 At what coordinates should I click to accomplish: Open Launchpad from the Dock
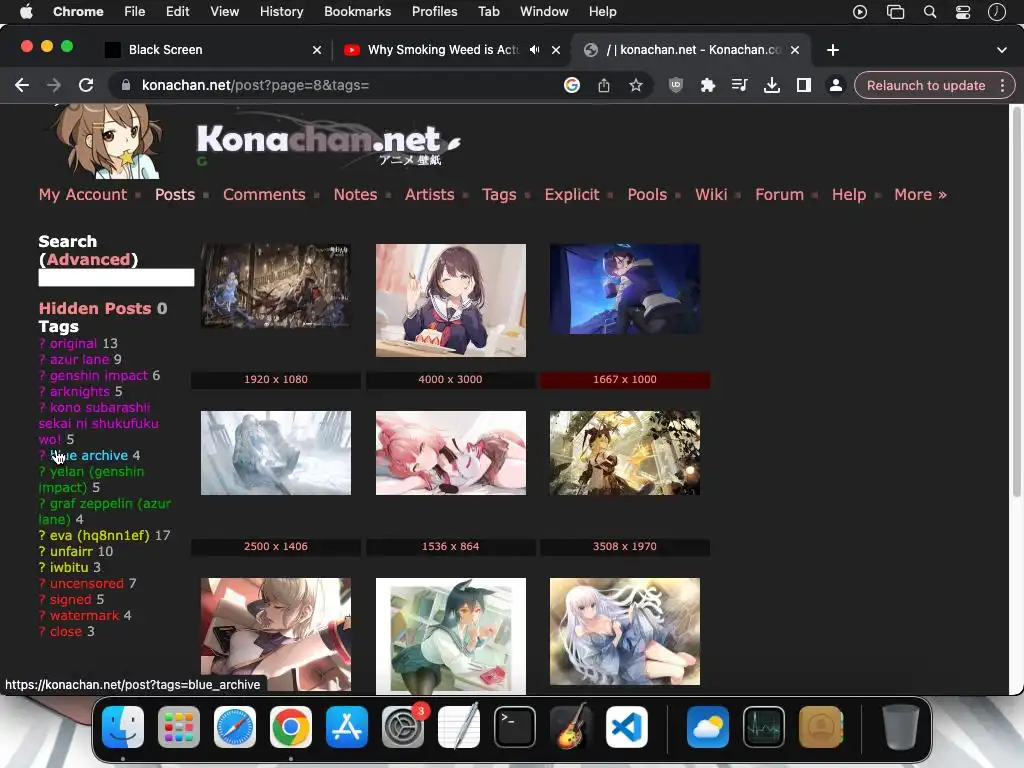179,727
